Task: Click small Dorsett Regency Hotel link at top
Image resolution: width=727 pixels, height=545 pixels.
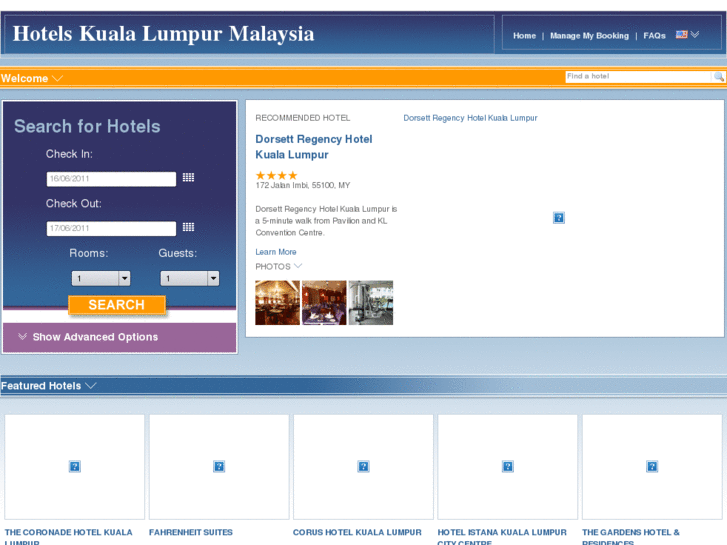Action: coord(470,118)
